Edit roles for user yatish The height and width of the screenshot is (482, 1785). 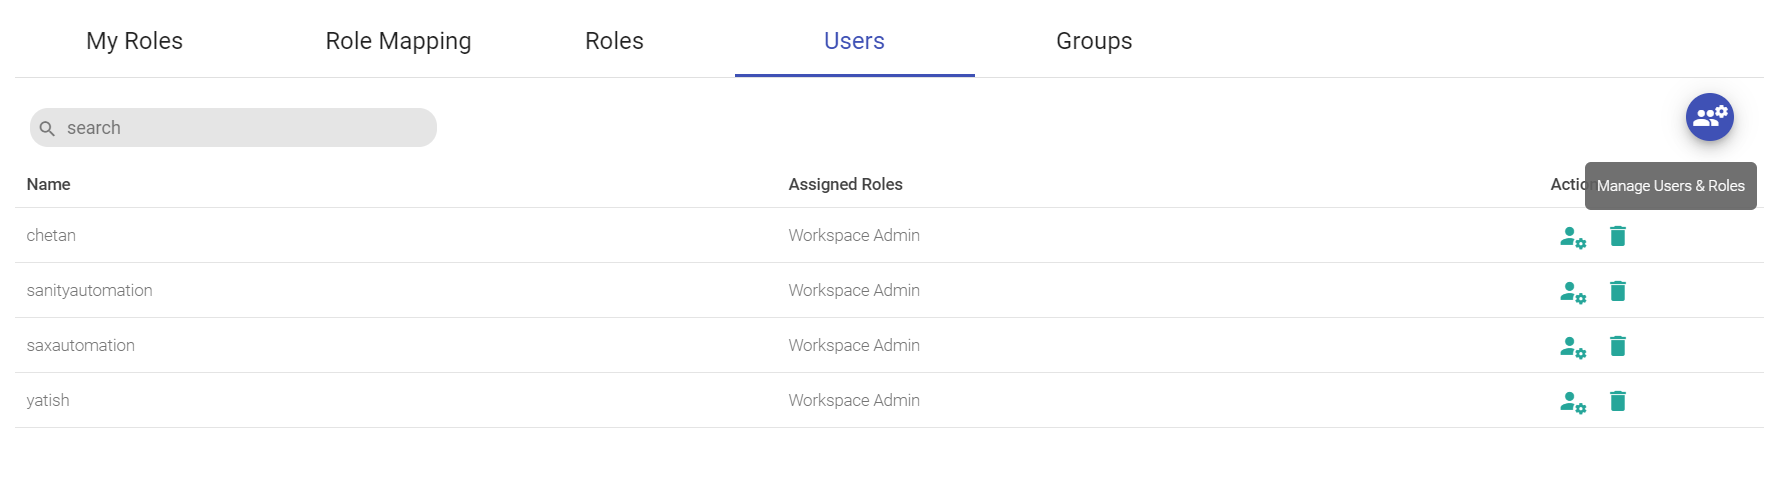[x=1573, y=402]
